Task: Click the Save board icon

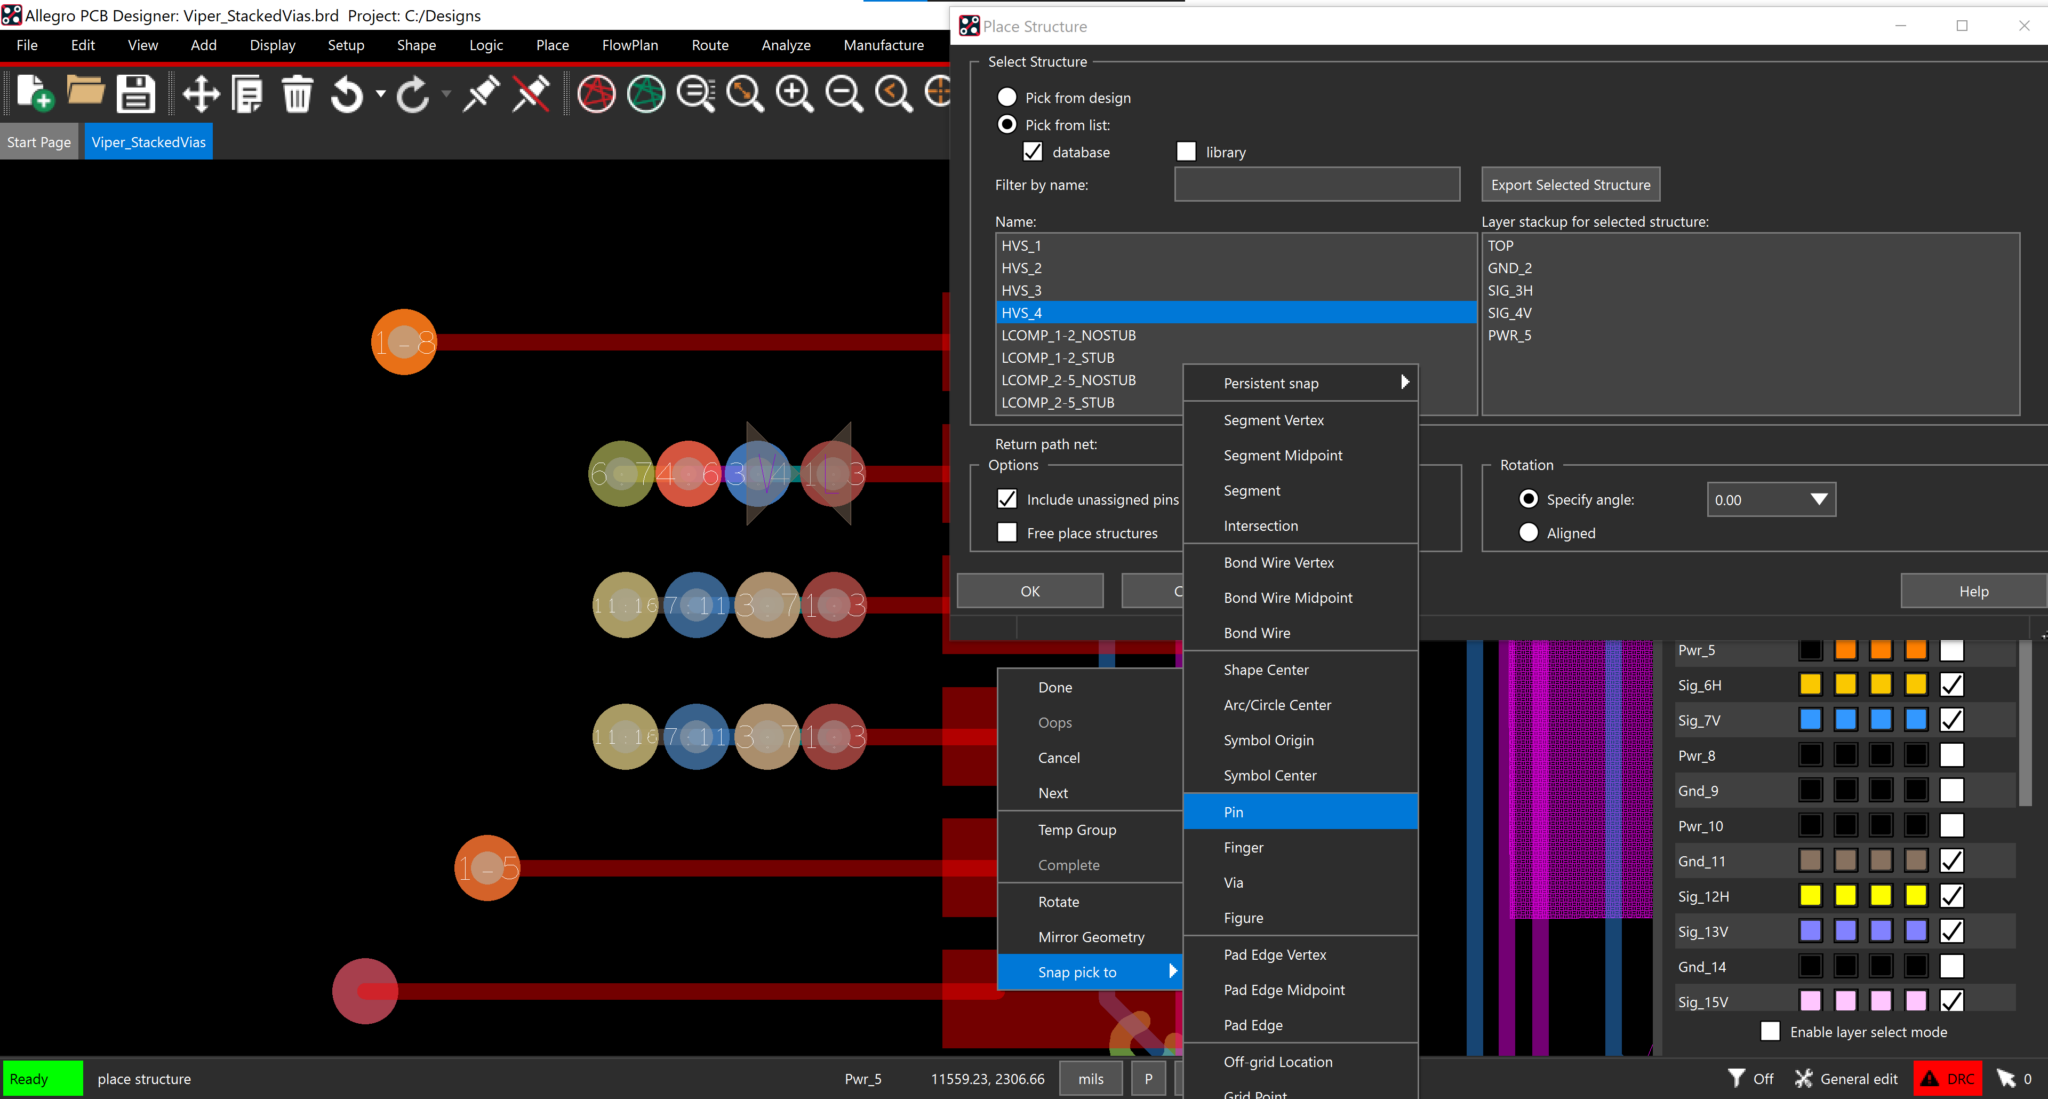Action: coord(136,93)
